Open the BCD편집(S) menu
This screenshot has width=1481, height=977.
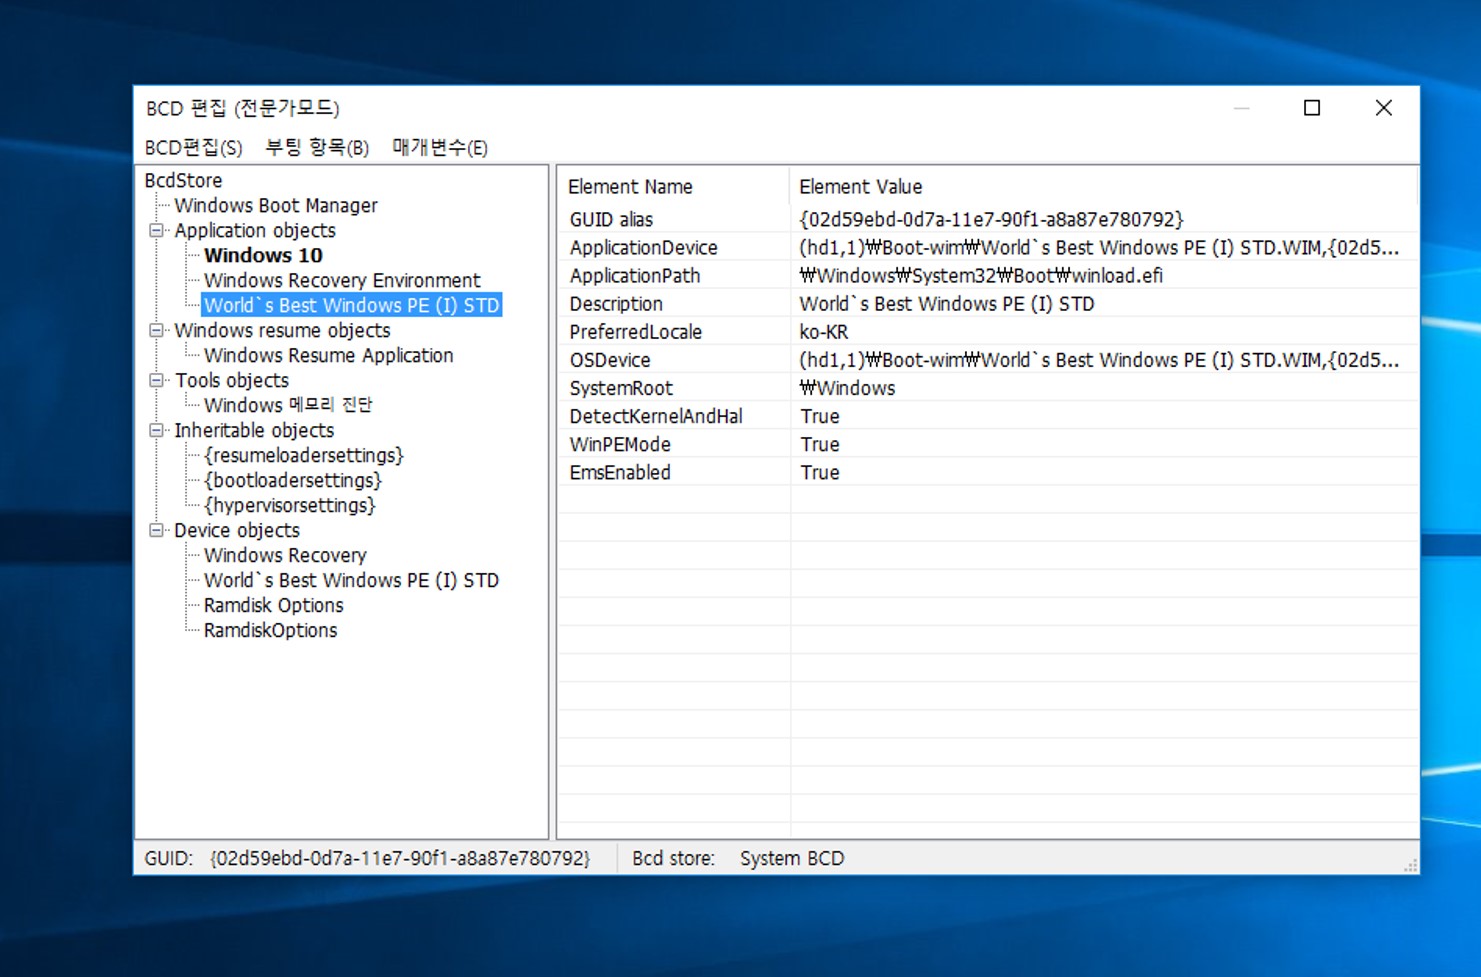click(x=193, y=148)
